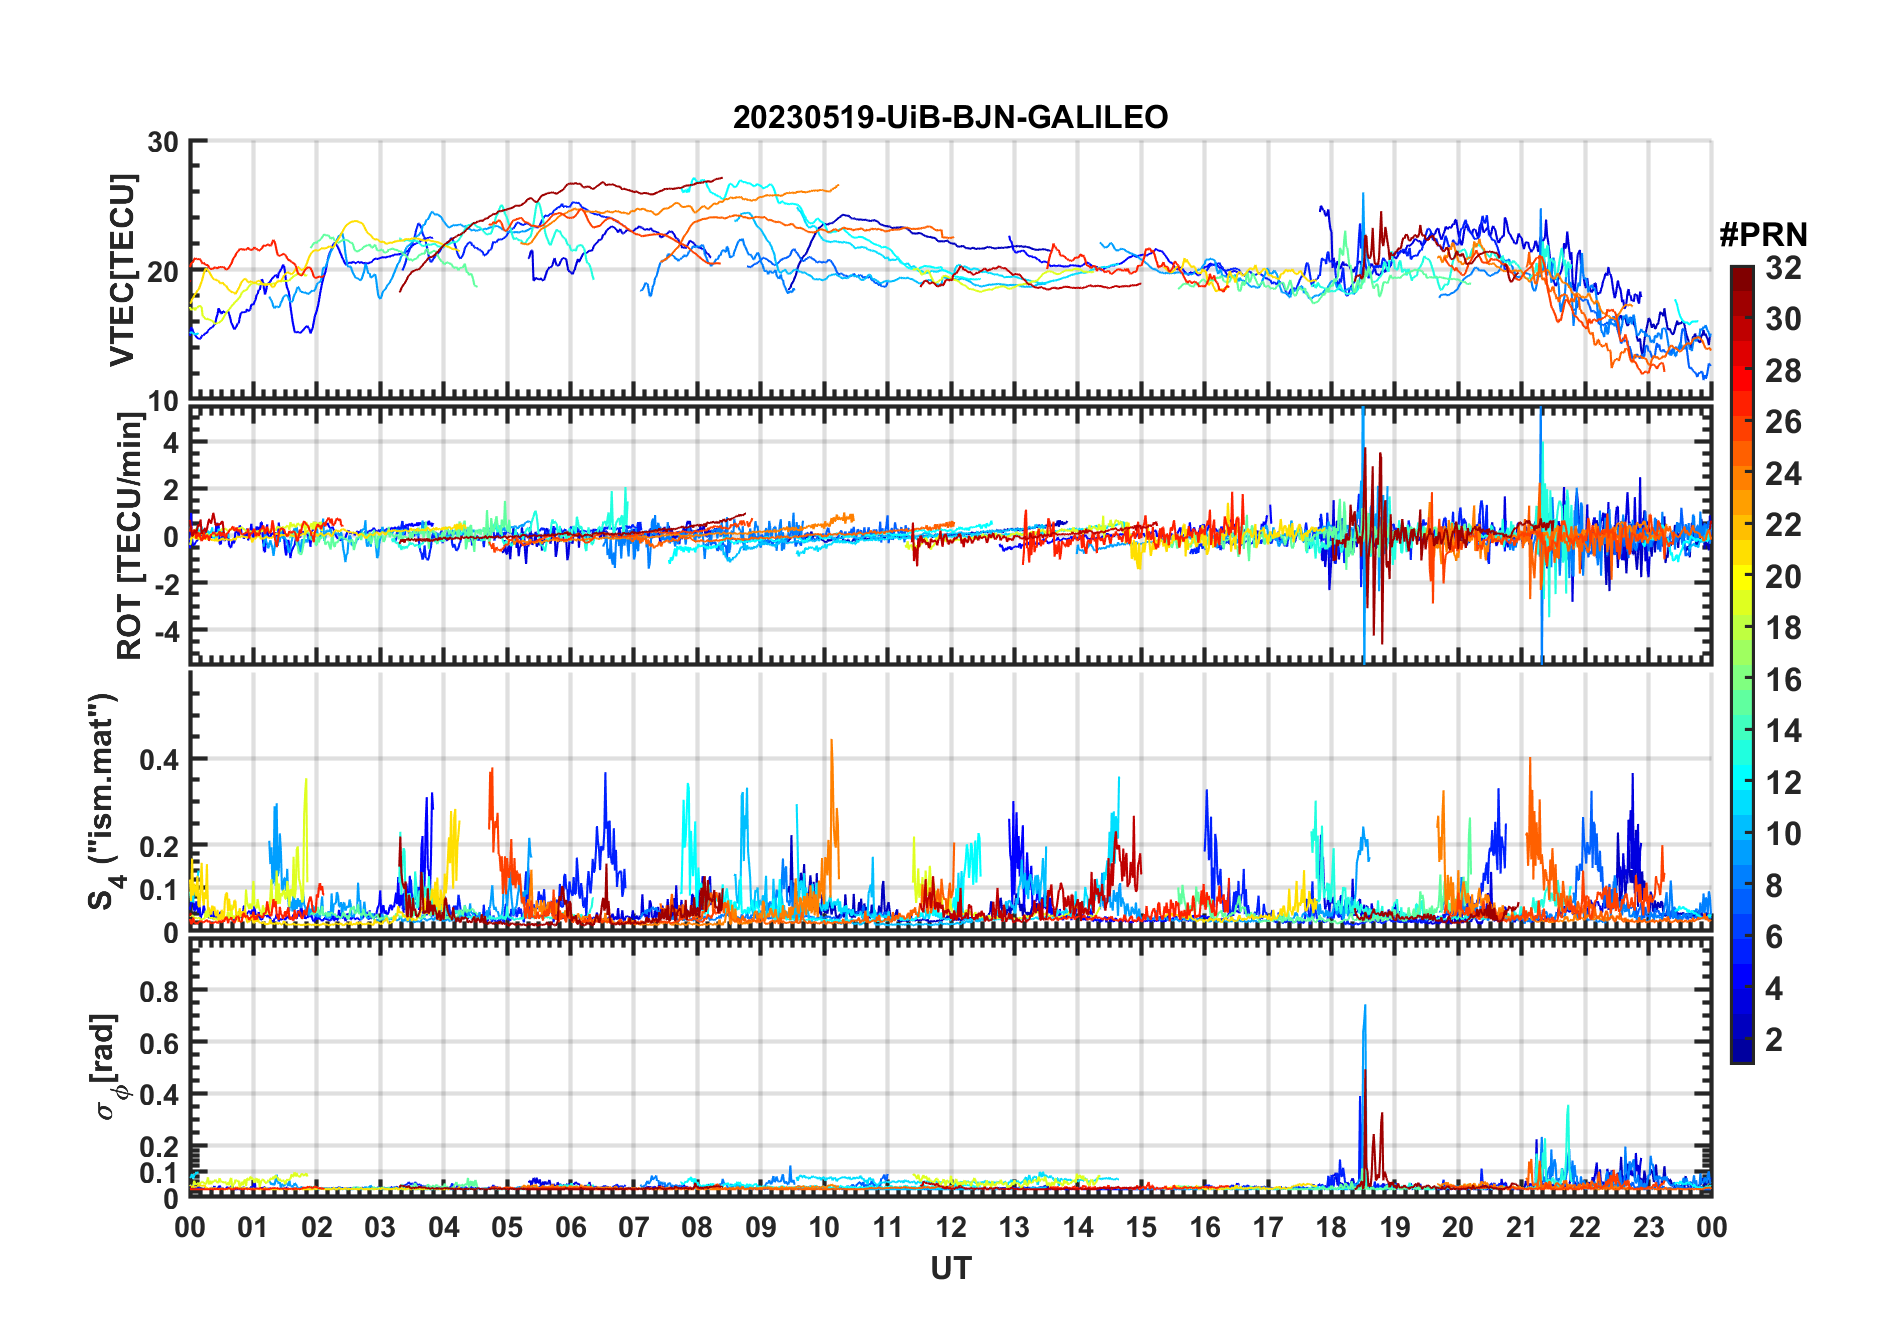1902x1330 pixels.
Task: Select UT hour tick label 23
Action: (1649, 1227)
